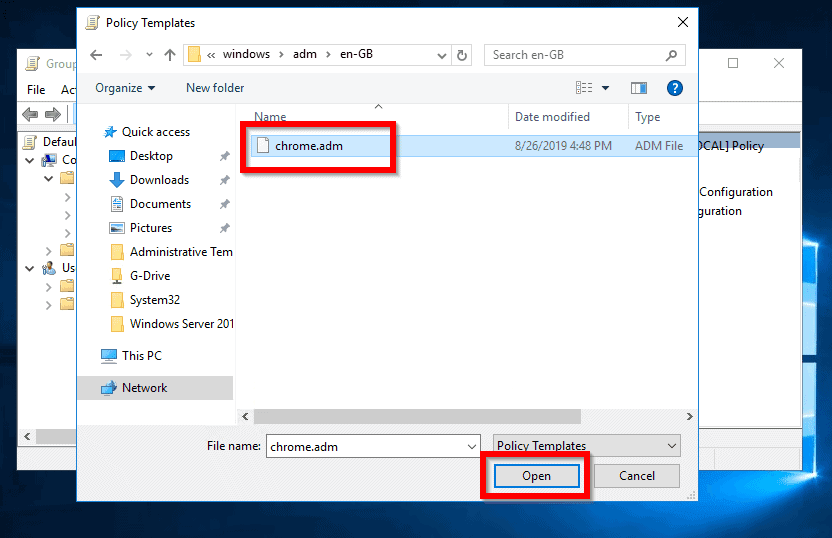Expand the Policy Templates file type dropdown
Screen dimensions: 832x538
click(x=672, y=446)
